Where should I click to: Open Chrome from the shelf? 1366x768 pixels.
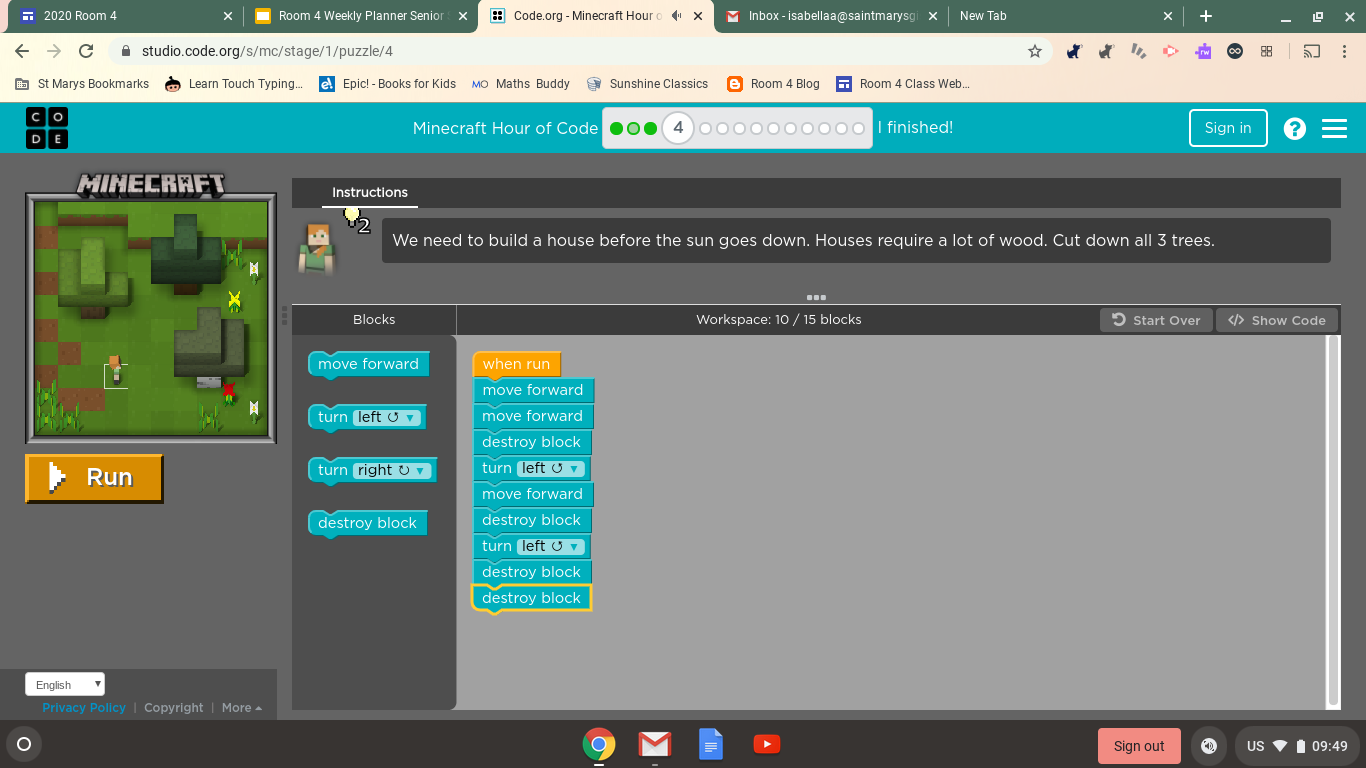coord(599,744)
